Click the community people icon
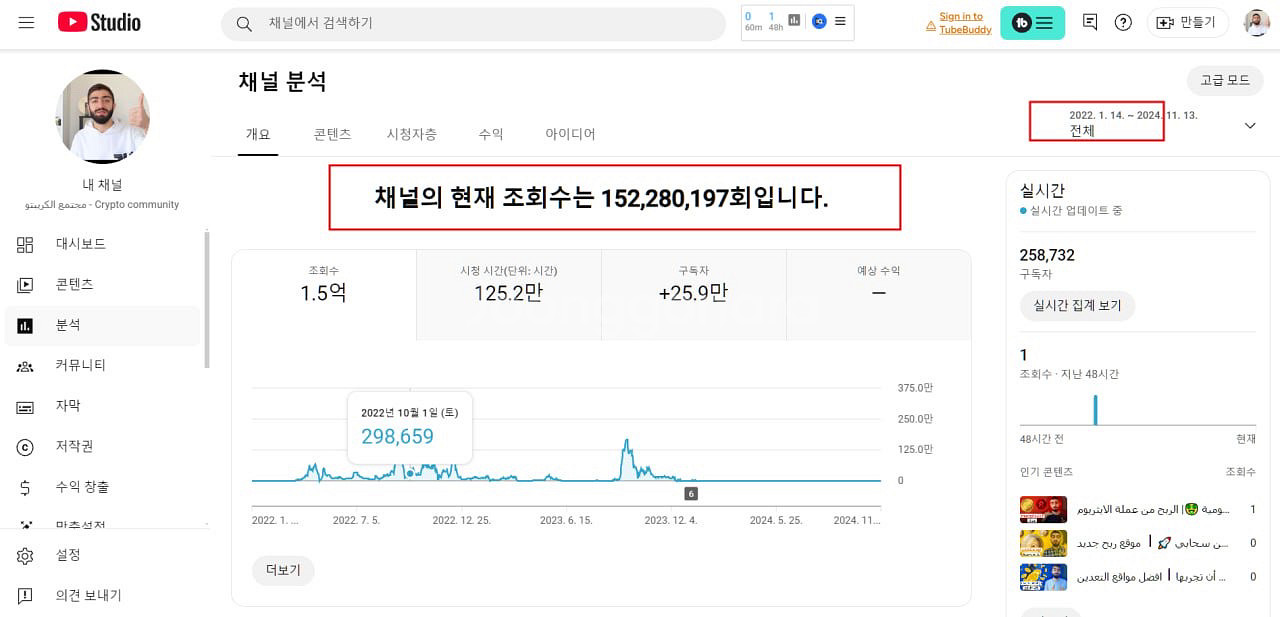 coord(25,367)
